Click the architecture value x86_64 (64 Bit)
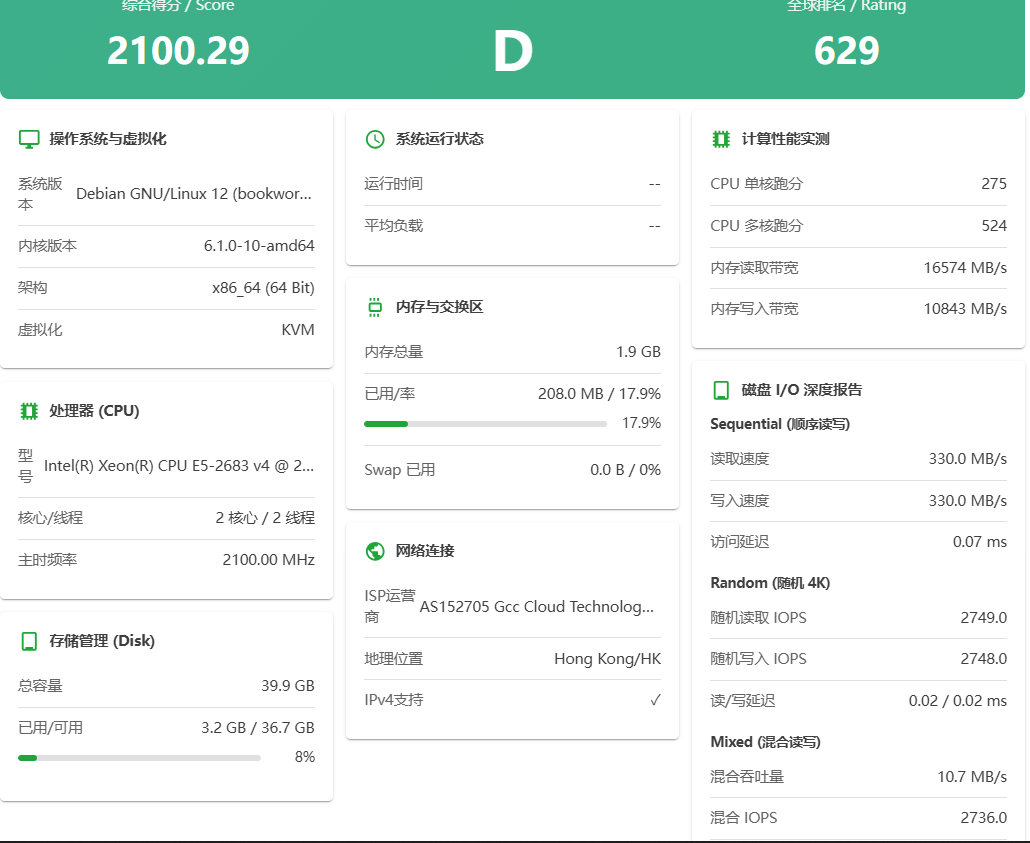This screenshot has width=1030, height=843. point(263,288)
